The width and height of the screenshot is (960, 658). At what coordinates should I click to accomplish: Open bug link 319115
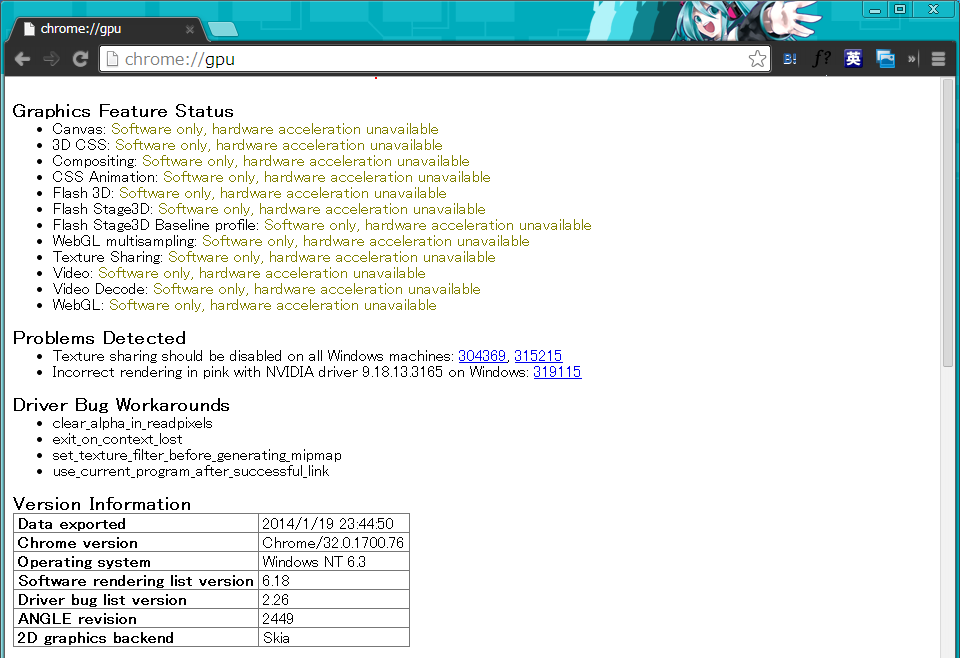pyautogui.click(x=557, y=372)
